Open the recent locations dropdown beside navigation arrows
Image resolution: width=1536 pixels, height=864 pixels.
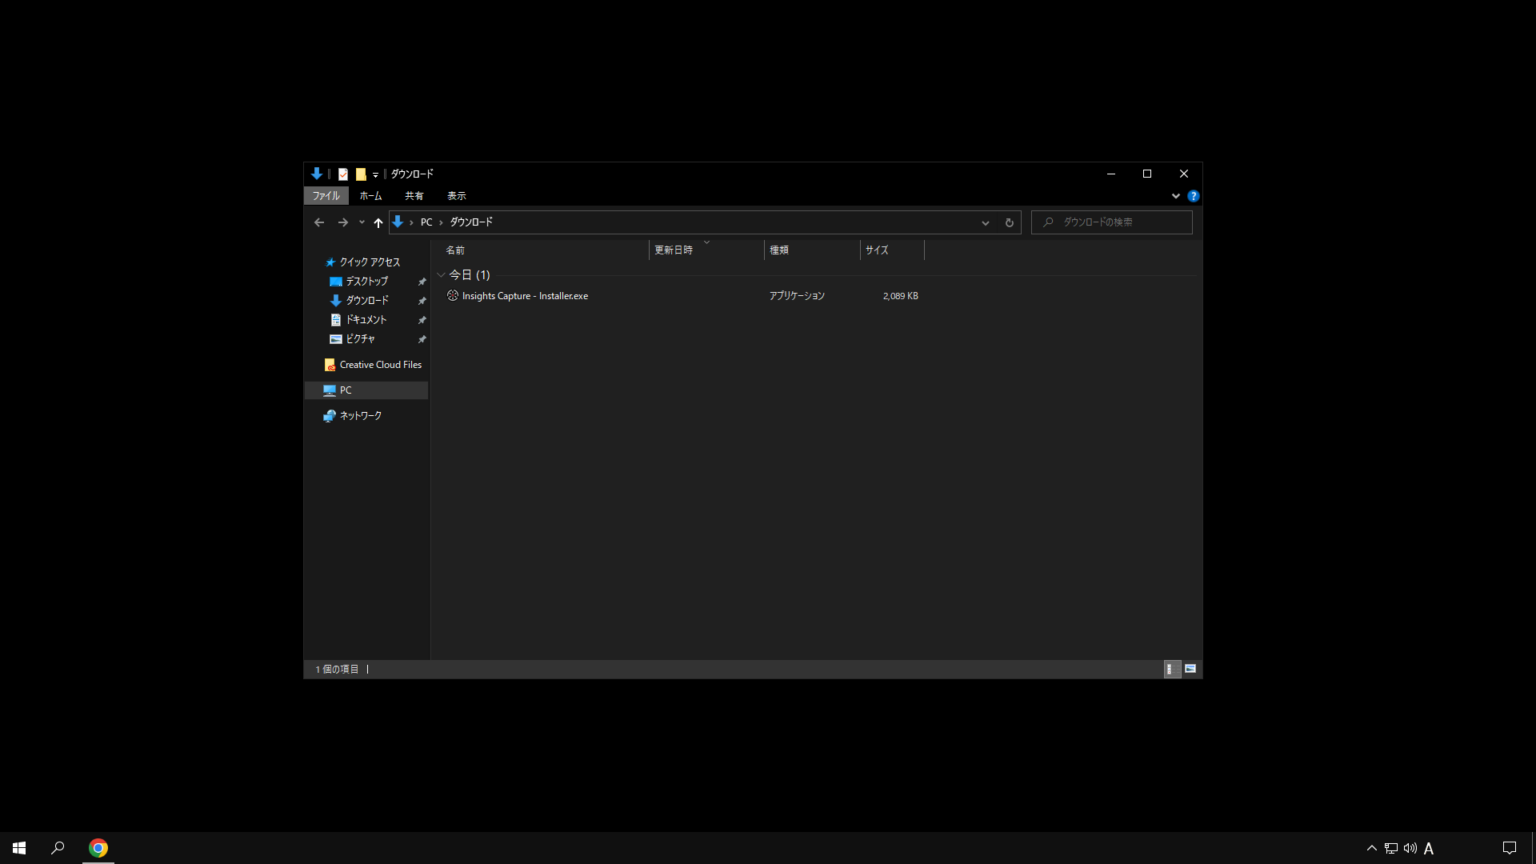point(361,222)
